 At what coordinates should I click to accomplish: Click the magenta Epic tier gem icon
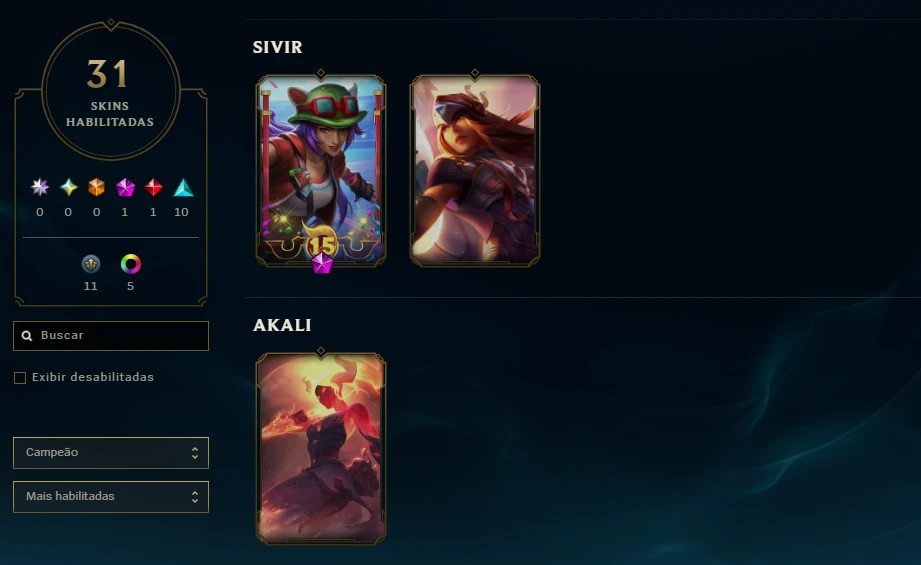(125, 187)
